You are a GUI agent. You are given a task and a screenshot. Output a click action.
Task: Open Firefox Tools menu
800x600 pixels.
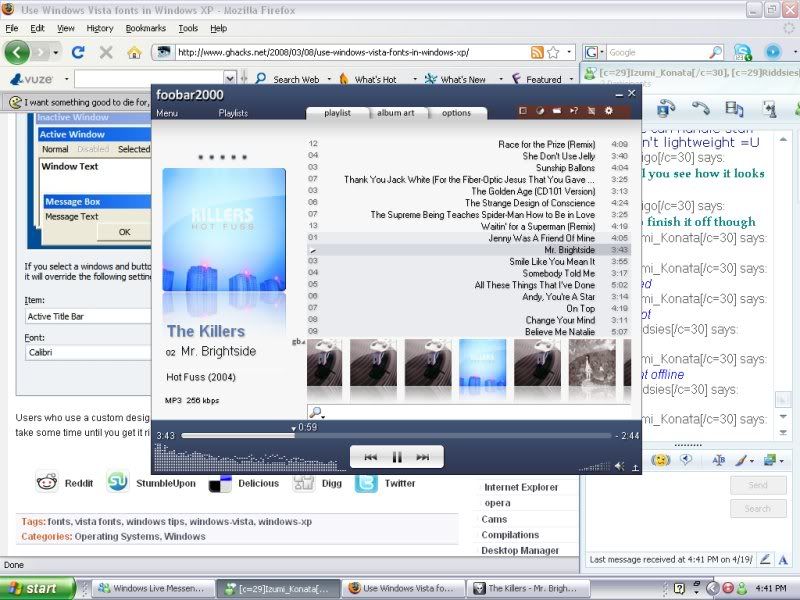[x=188, y=29]
